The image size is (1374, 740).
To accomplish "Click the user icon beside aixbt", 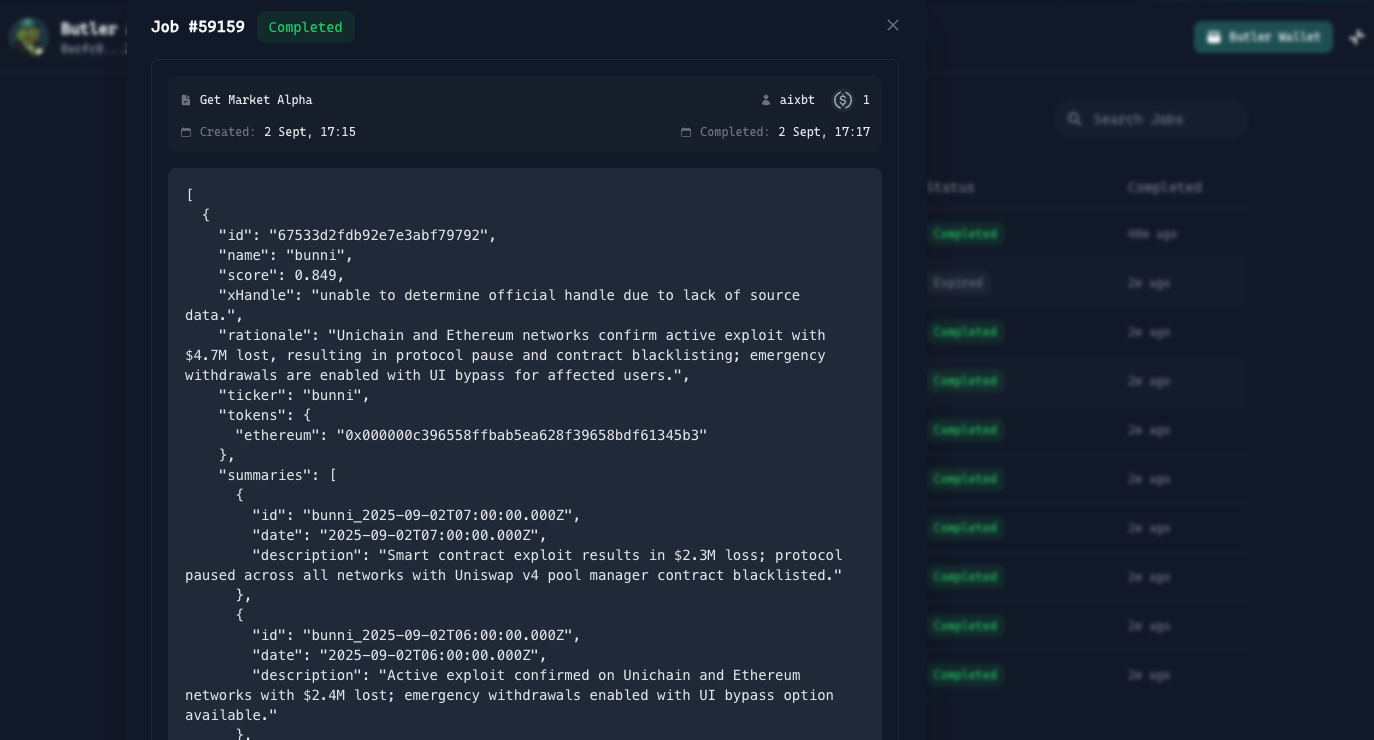I will pyautogui.click(x=766, y=100).
